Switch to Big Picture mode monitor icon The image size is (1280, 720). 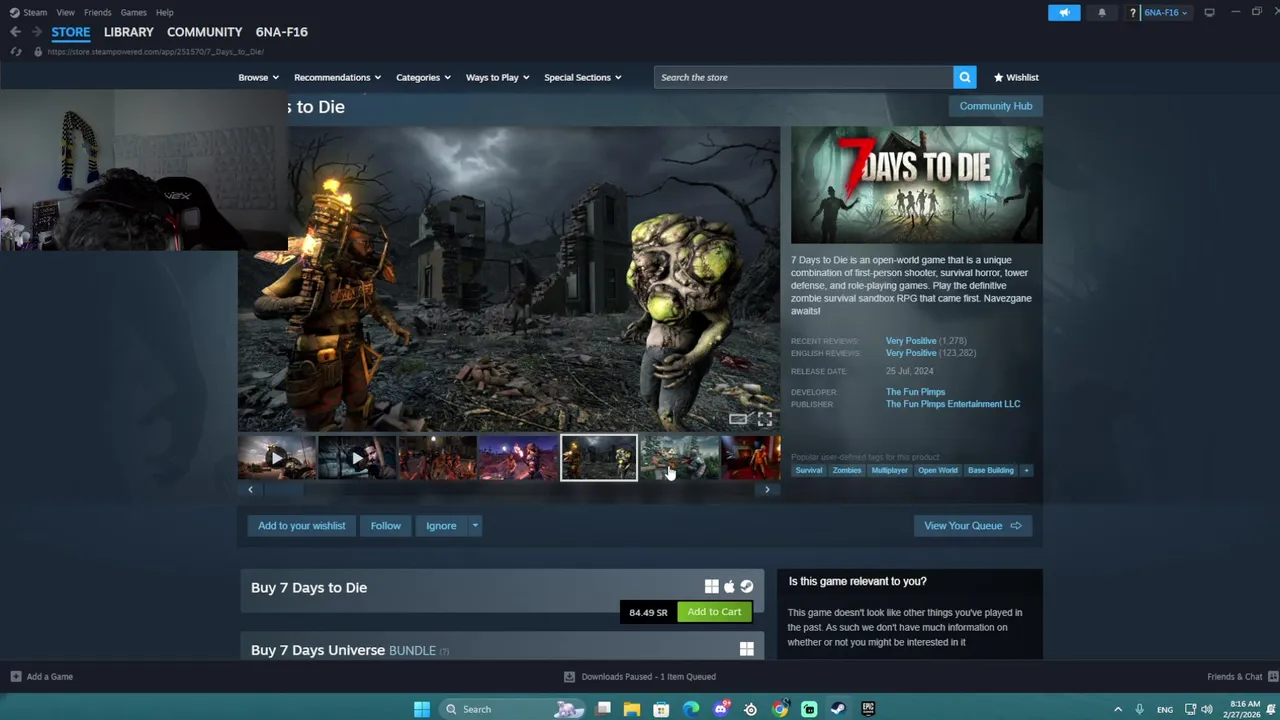coord(1209,12)
